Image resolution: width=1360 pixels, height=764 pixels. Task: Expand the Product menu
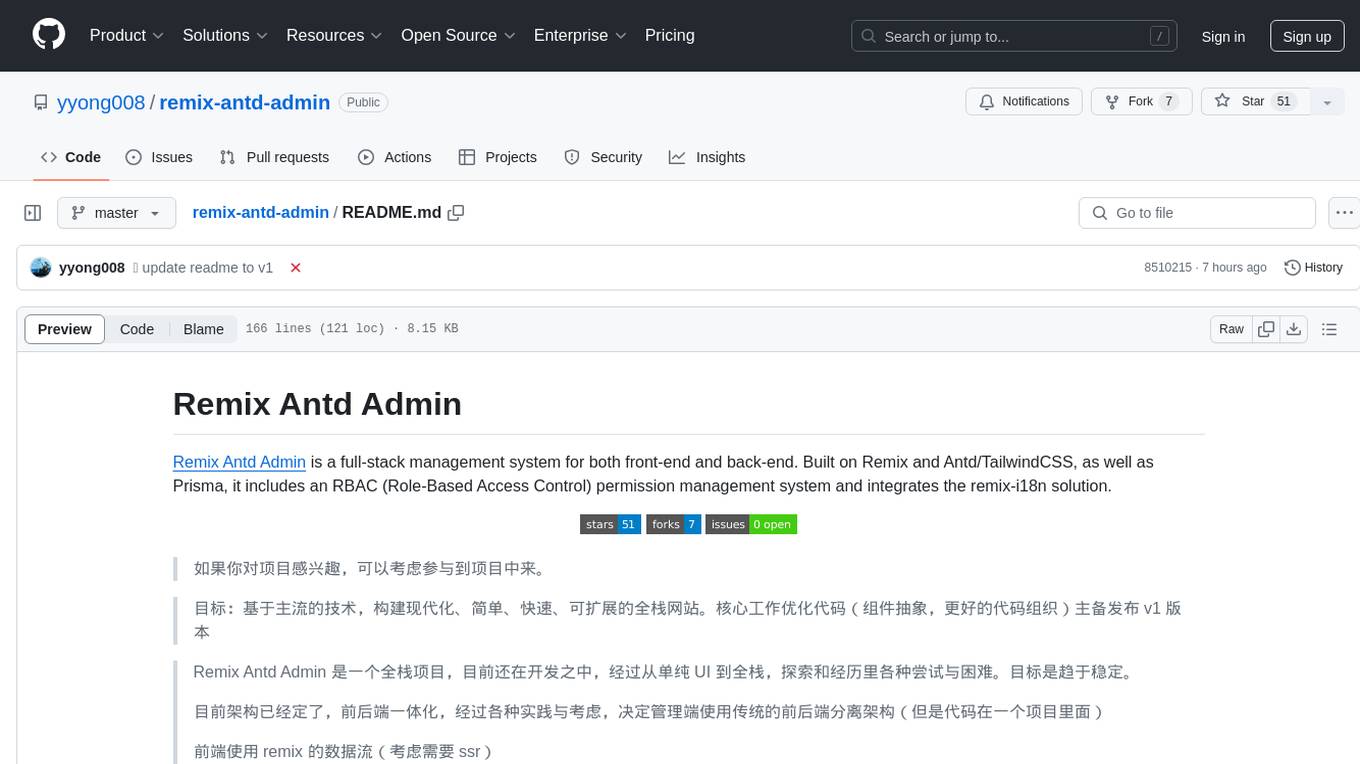pyautogui.click(x=127, y=35)
